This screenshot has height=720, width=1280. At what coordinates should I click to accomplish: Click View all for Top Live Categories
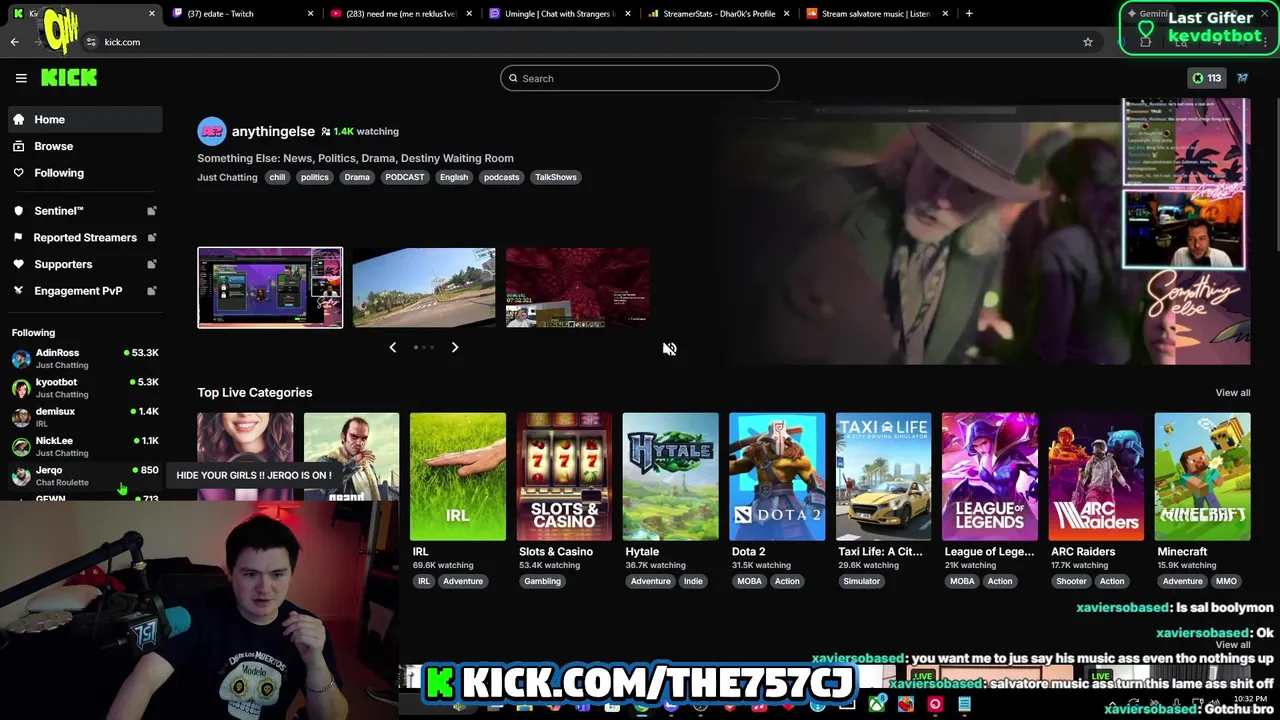[x=1232, y=393]
